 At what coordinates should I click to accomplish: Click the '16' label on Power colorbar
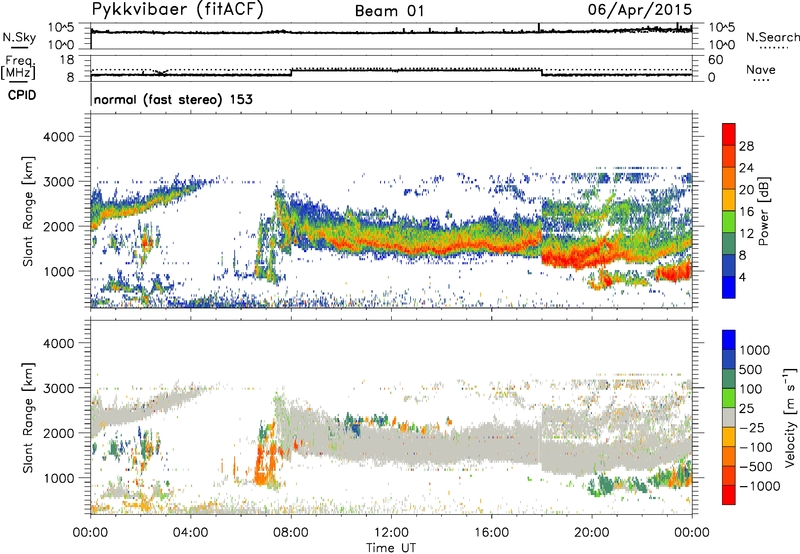click(746, 212)
